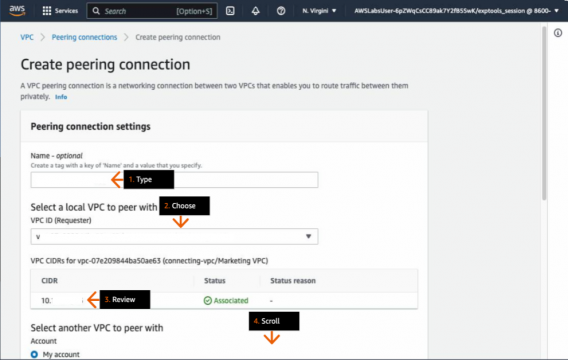Expand the VPC ID (Requester) dropdown
The height and width of the screenshot is (360, 568).
coord(174,236)
